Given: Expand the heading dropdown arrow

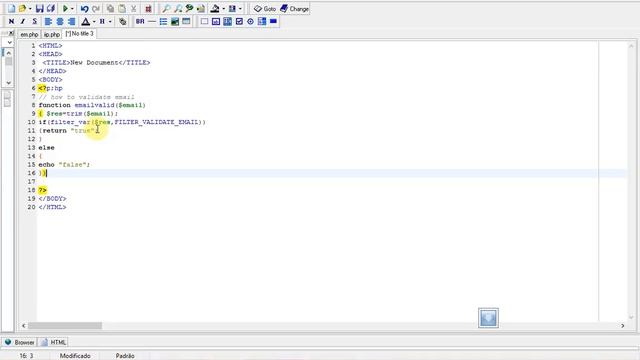Looking at the screenshot, I should [x=110, y=21].
